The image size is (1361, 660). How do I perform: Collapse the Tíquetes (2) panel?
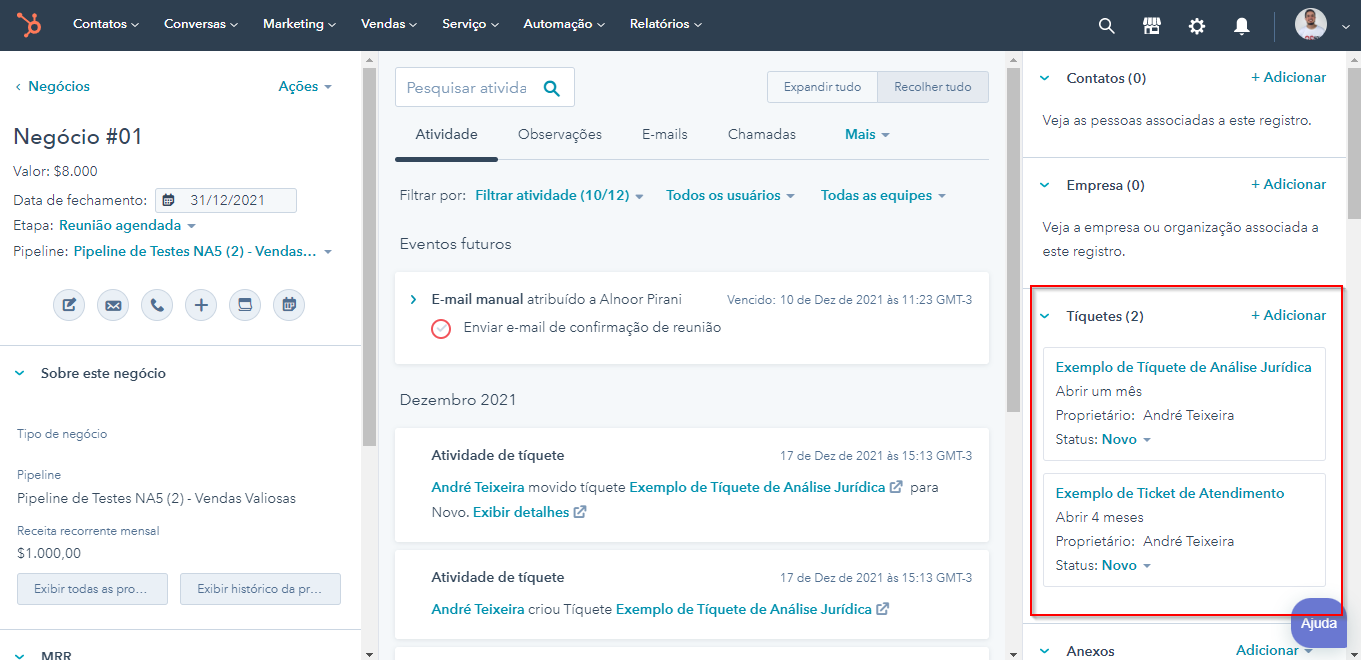tap(1043, 315)
